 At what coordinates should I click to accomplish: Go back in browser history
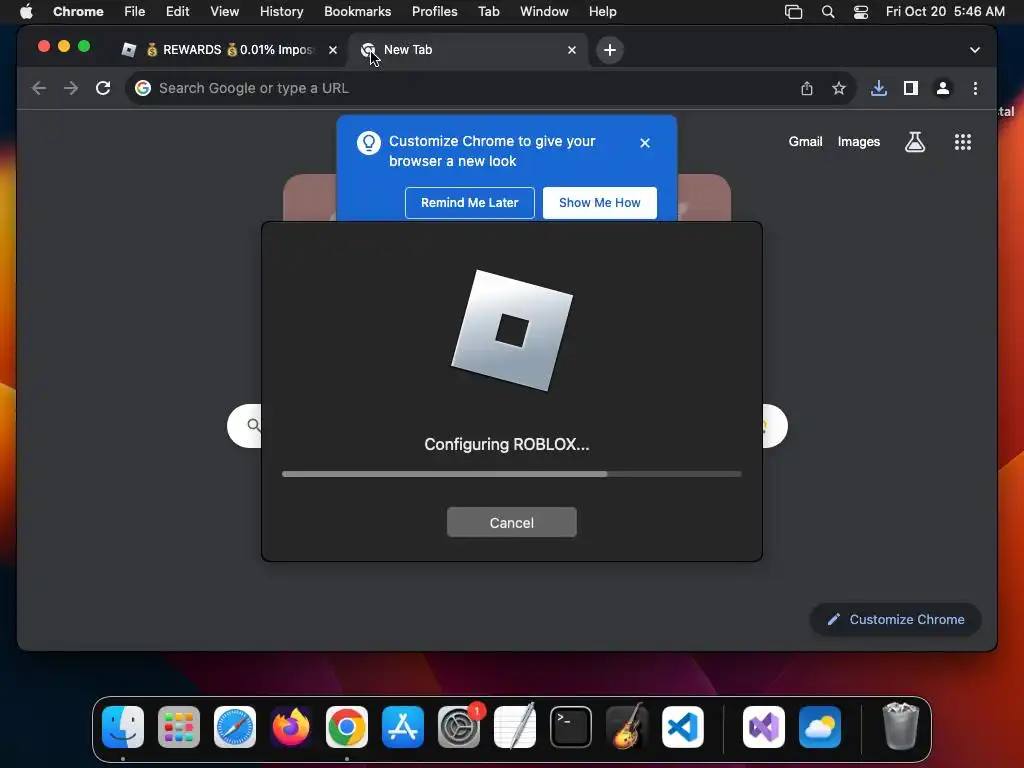[39, 88]
